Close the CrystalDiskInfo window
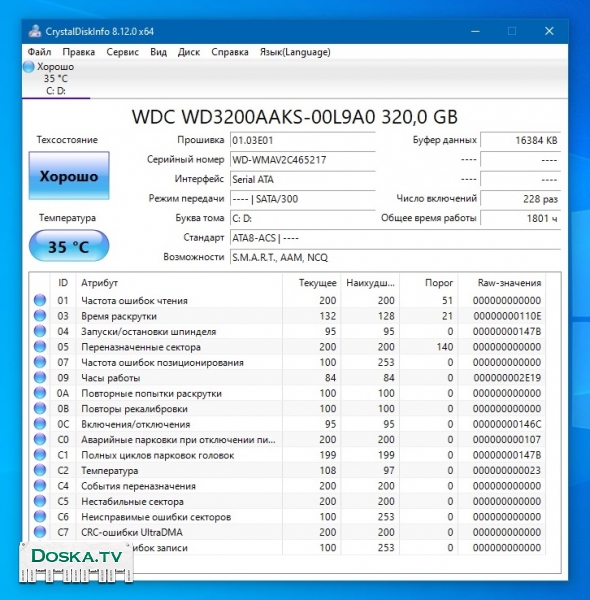The width and height of the screenshot is (590, 600). (549, 31)
